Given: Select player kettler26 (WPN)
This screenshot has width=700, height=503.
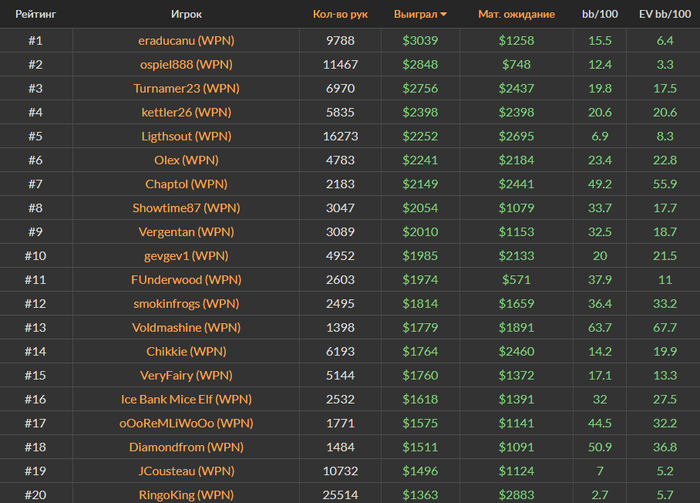Looking at the screenshot, I should coord(185,112).
